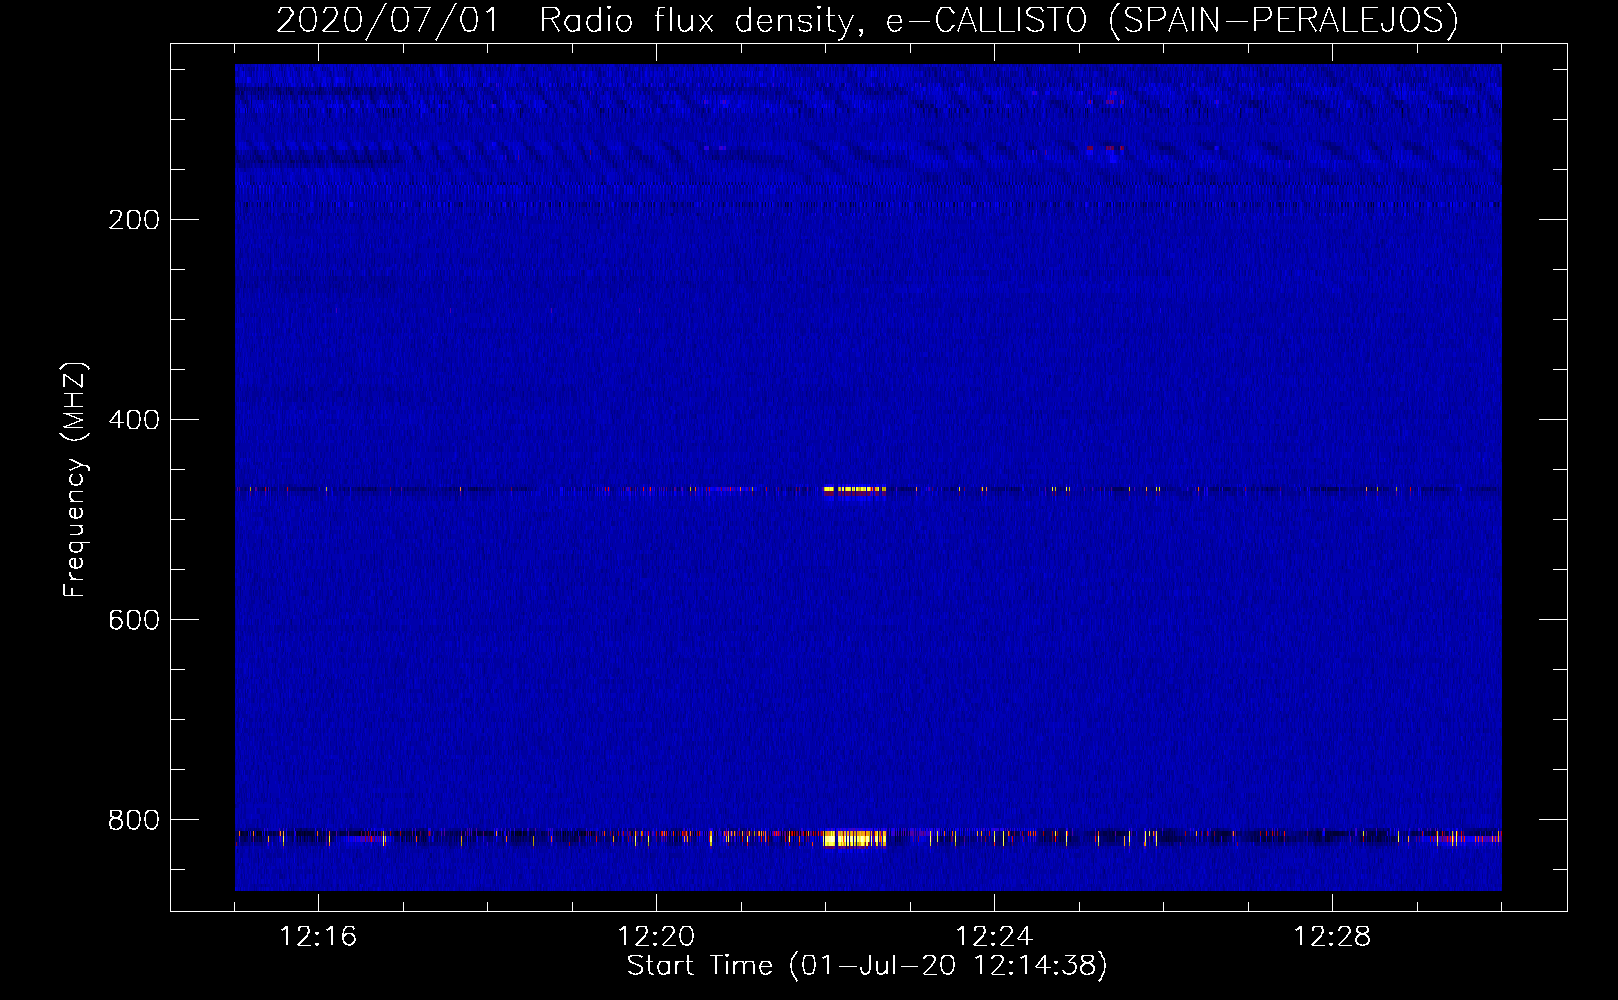Click the "Frequency (MHZ)" axis label
This screenshot has width=1618, height=1000.
coord(75,480)
